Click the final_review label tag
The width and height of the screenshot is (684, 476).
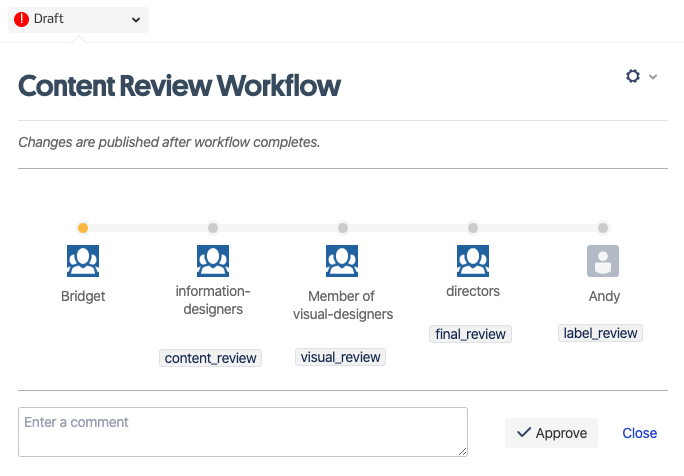click(471, 334)
